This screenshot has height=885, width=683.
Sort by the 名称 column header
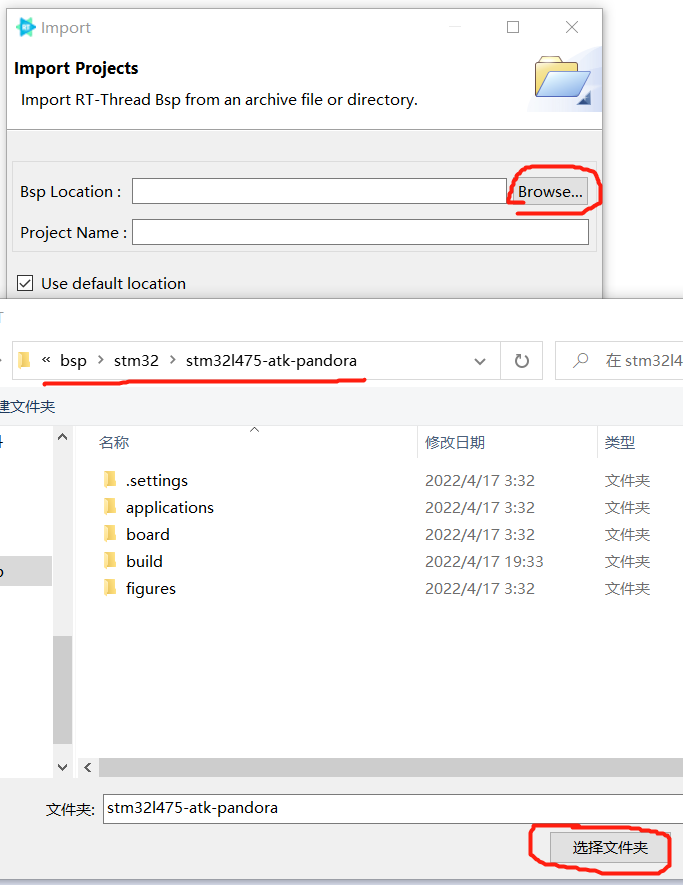click(114, 442)
